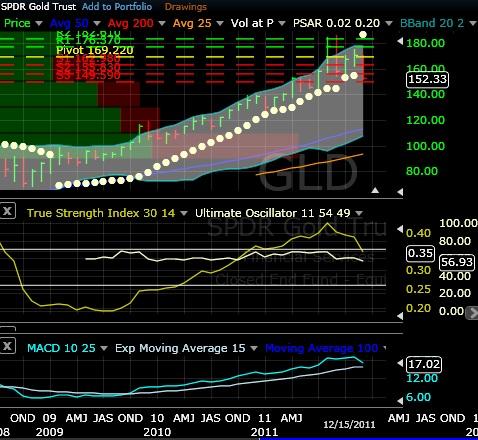The height and width of the screenshot is (440, 478).
Task: Expand the Avg 50 dropdown arrow
Action: pyautogui.click(x=97, y=23)
